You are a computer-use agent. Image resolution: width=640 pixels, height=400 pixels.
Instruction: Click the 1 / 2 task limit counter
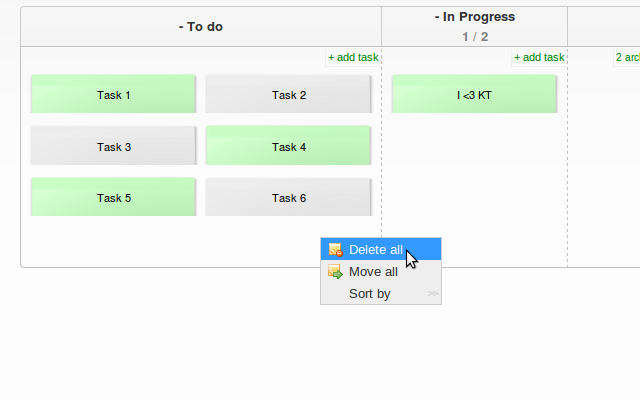coord(475,36)
